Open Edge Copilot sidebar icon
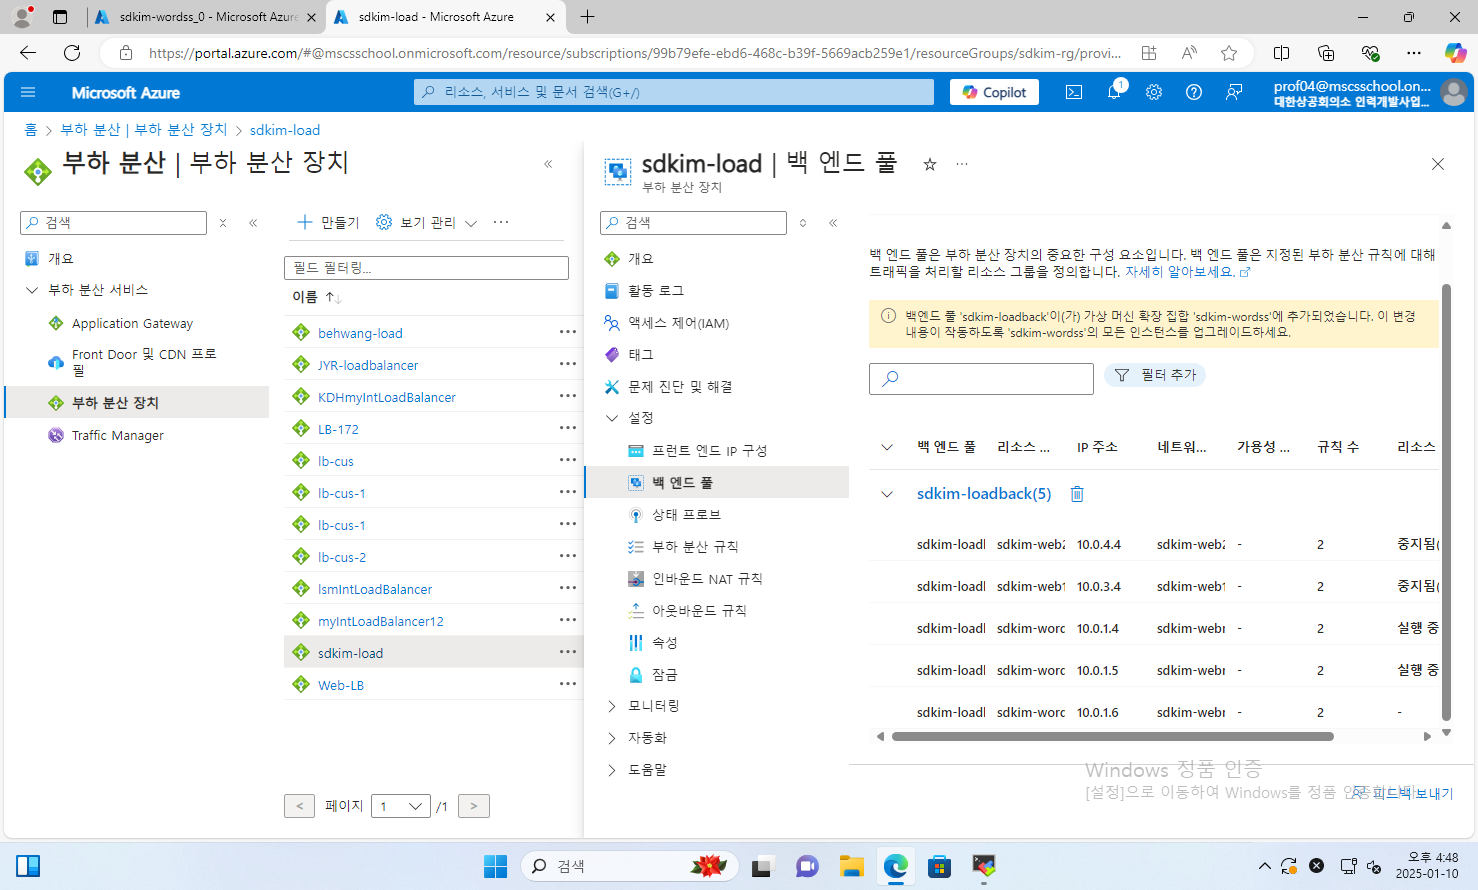The width and height of the screenshot is (1478, 890). coord(1455,53)
